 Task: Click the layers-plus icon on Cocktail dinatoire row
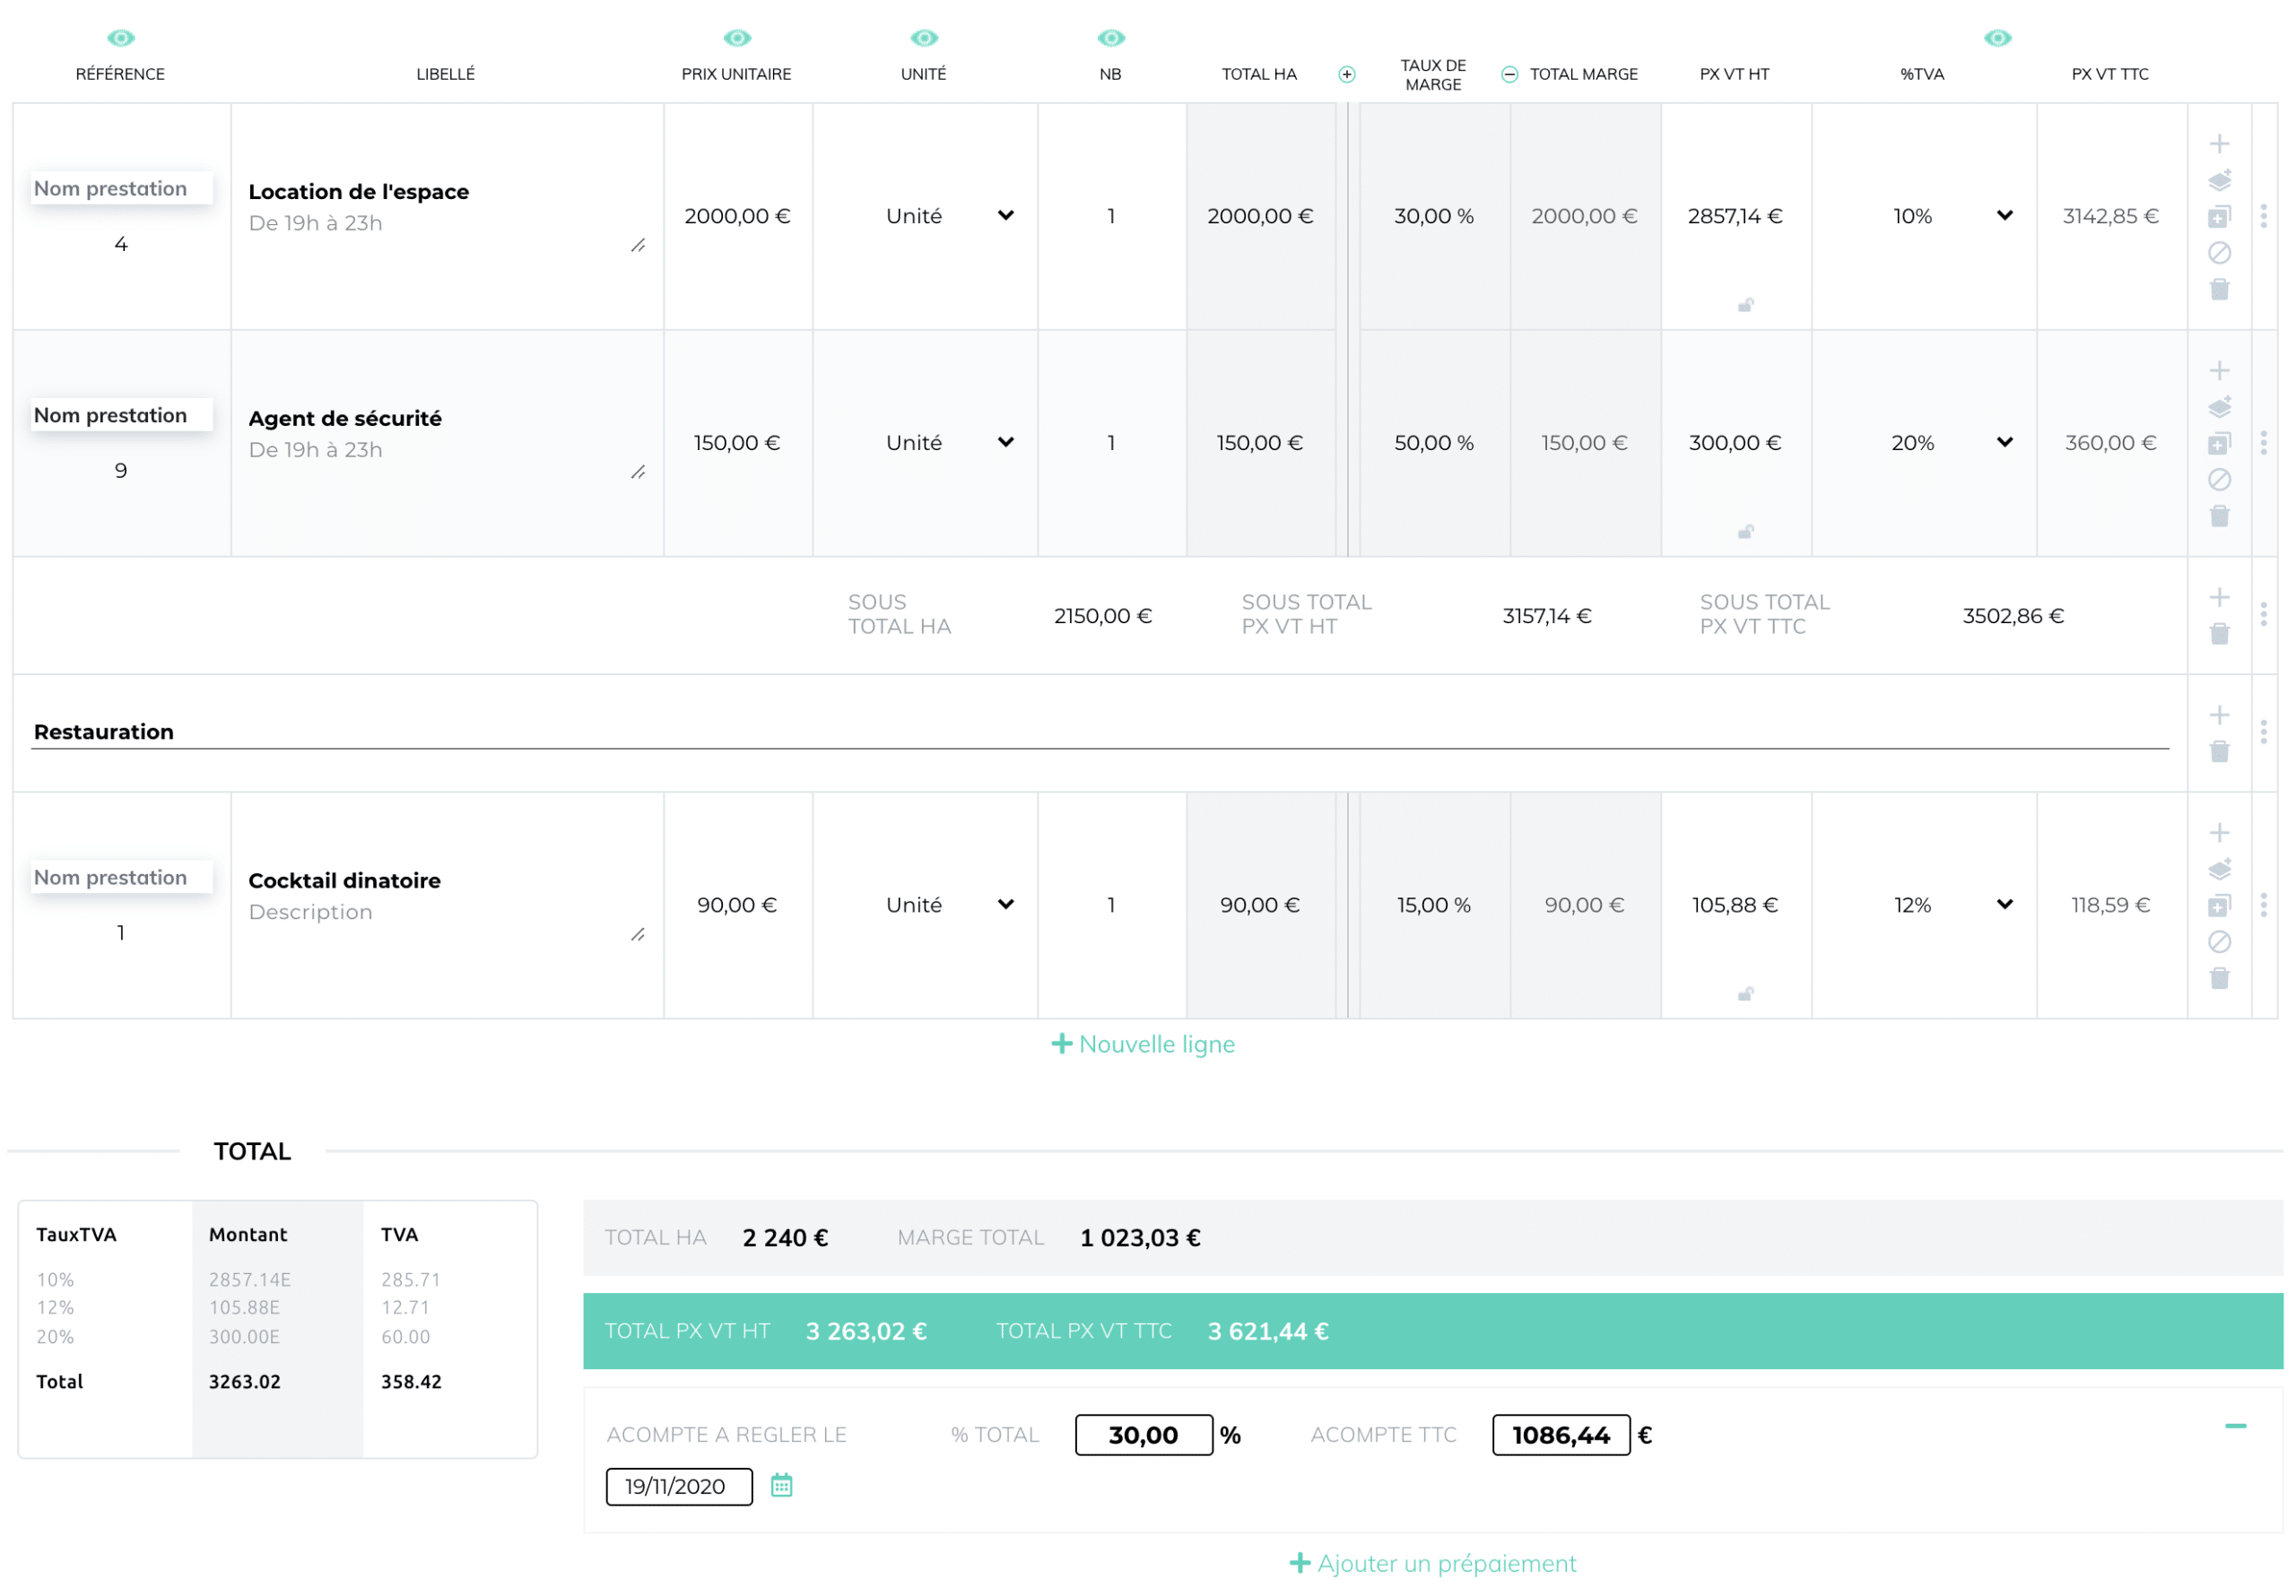click(x=2219, y=869)
